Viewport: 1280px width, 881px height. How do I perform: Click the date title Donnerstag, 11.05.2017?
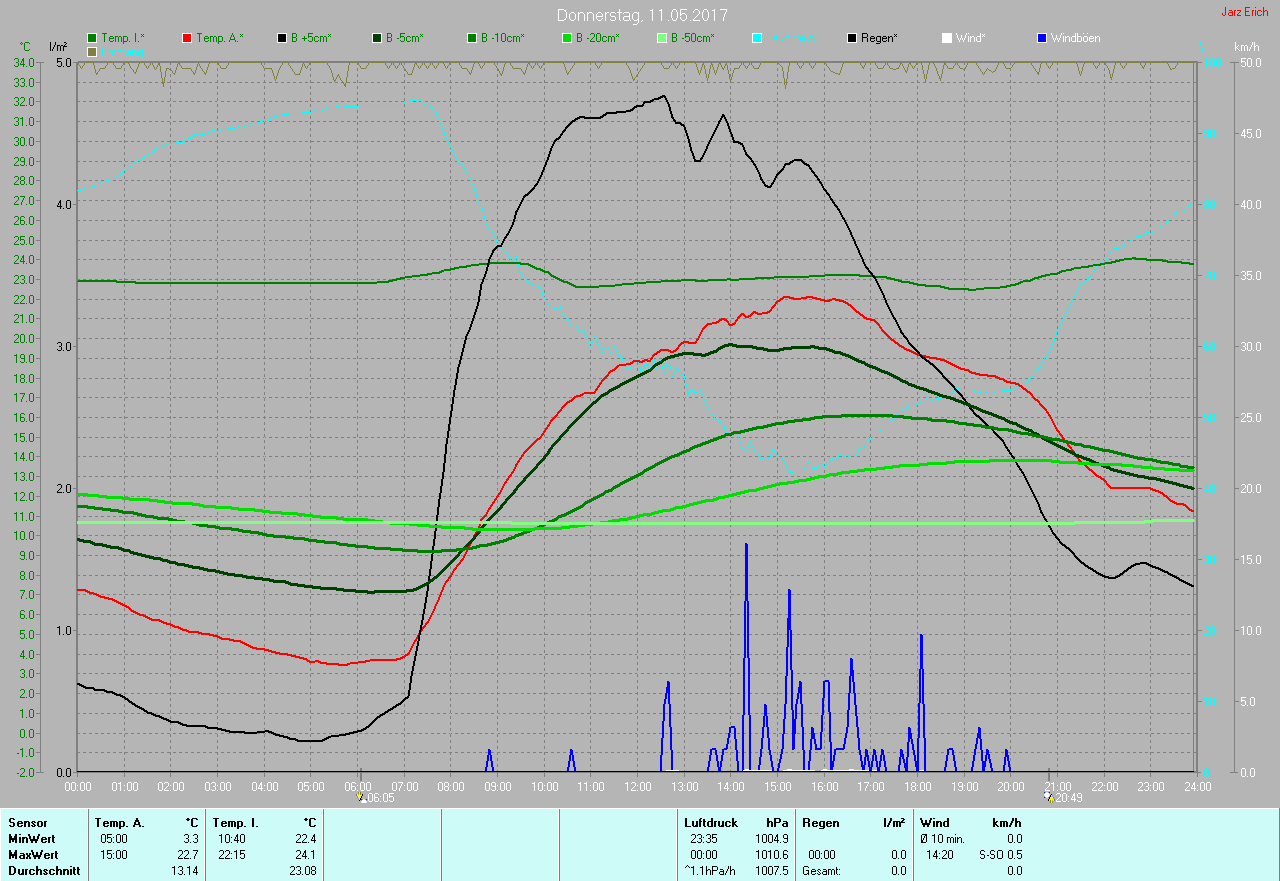point(642,15)
